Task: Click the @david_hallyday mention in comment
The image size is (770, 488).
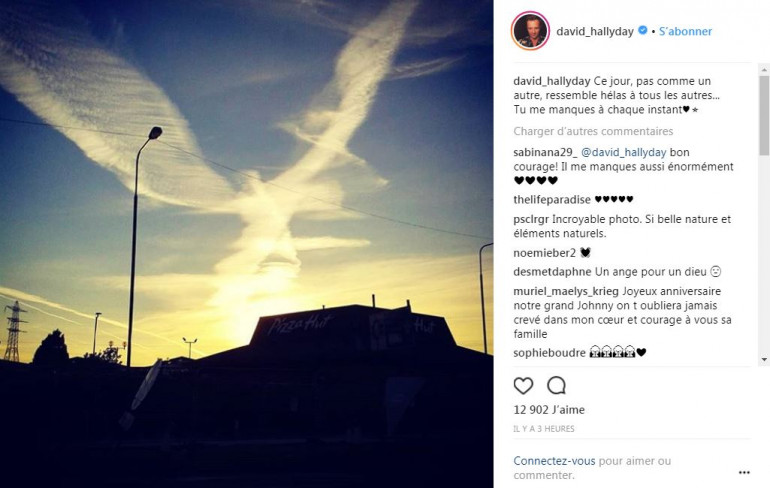Action: point(624,152)
